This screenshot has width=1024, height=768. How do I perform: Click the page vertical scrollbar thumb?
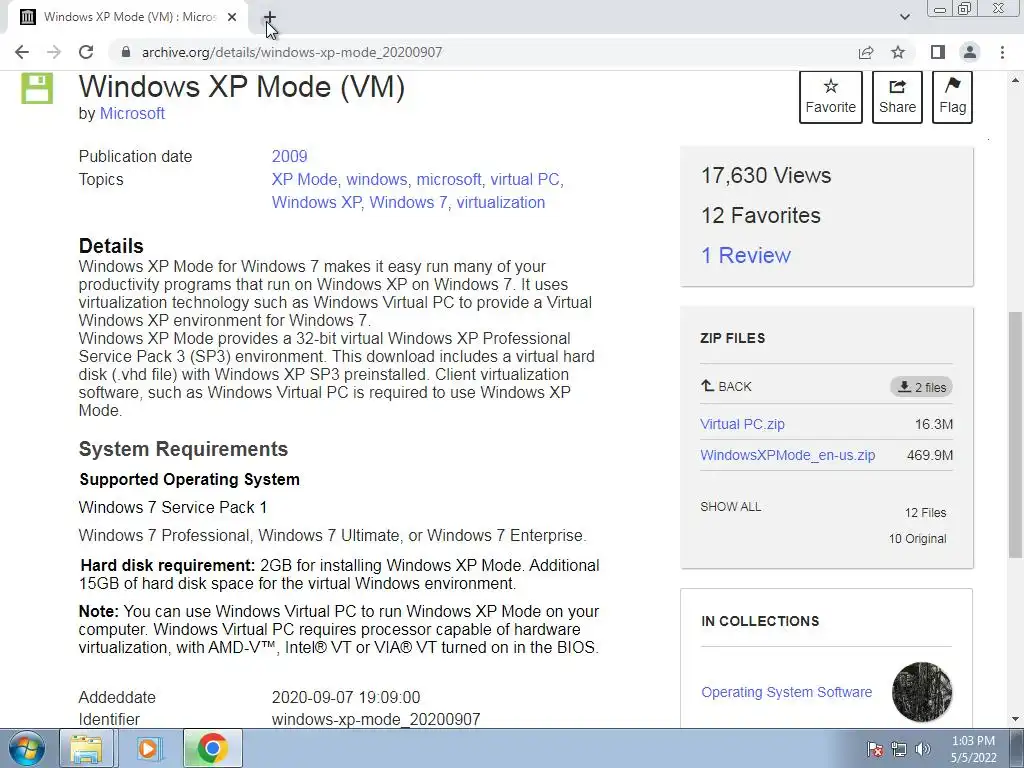tap(1015, 434)
